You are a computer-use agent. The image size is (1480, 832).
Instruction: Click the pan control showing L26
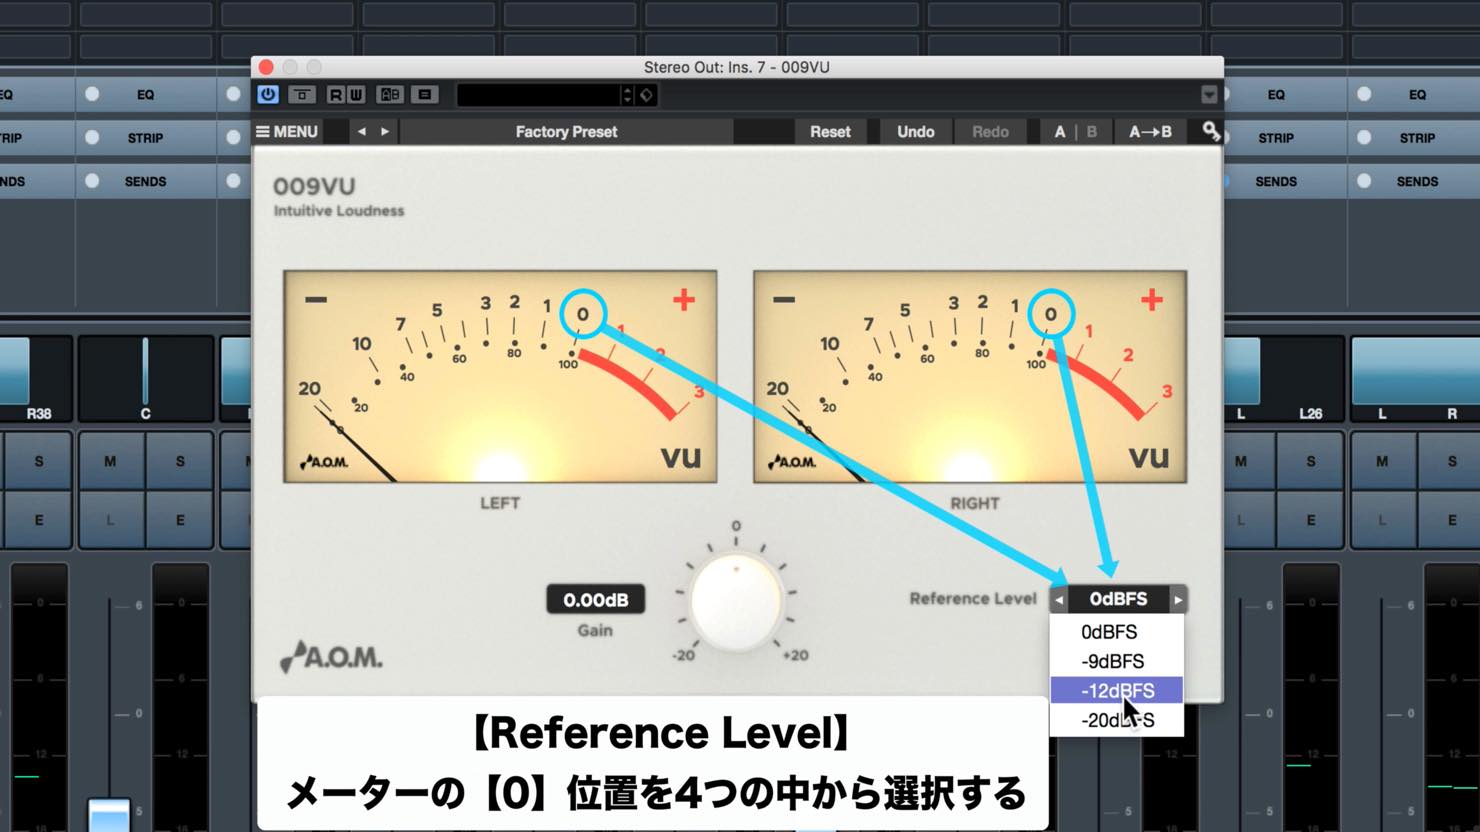pos(1285,379)
